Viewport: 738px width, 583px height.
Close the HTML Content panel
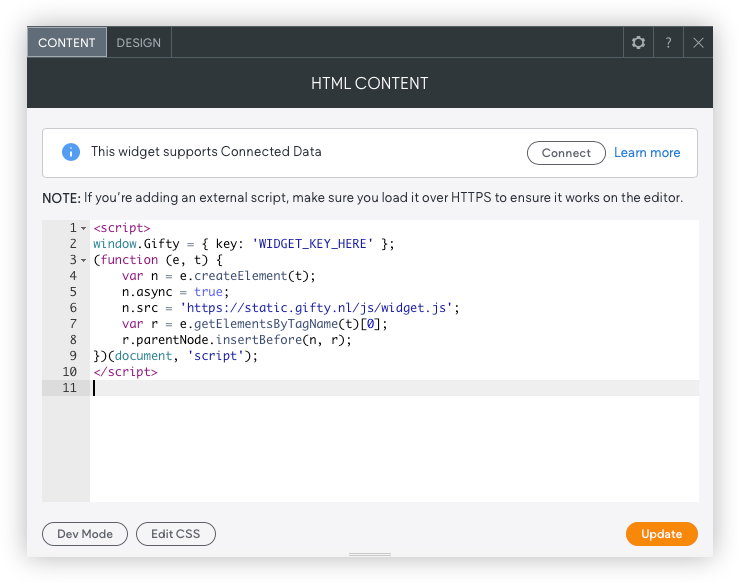698,42
